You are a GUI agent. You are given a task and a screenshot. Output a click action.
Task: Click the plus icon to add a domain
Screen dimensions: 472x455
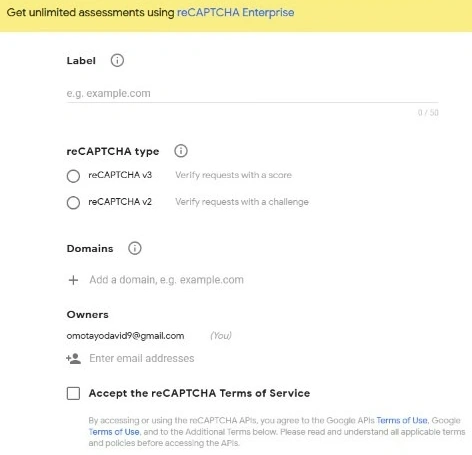coord(73,280)
